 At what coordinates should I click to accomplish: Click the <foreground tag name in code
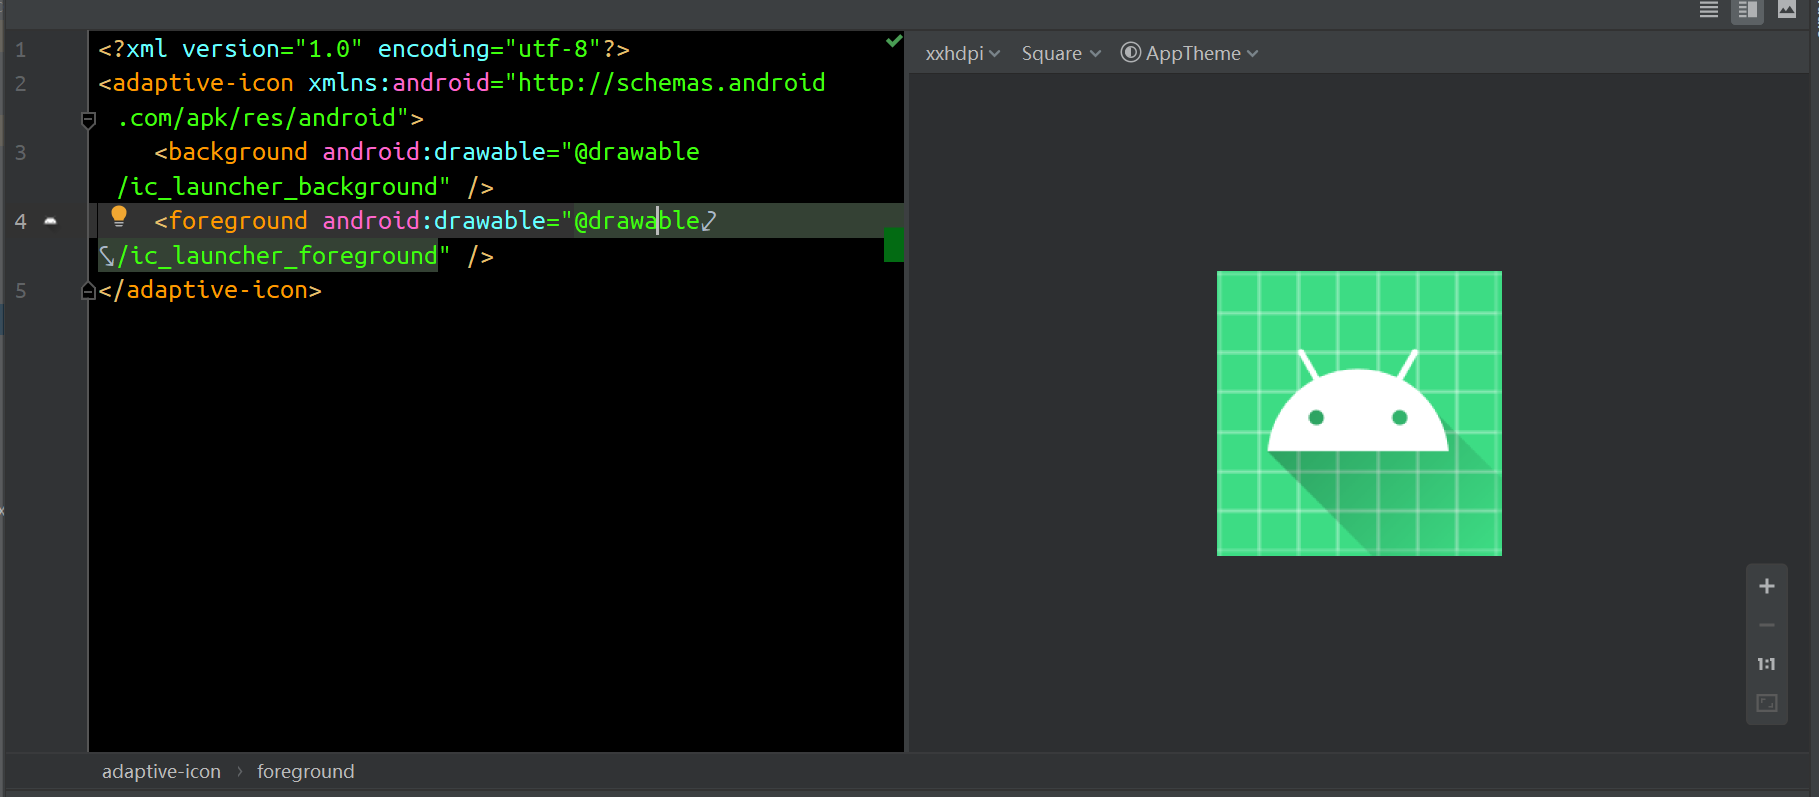pyautogui.click(x=231, y=221)
